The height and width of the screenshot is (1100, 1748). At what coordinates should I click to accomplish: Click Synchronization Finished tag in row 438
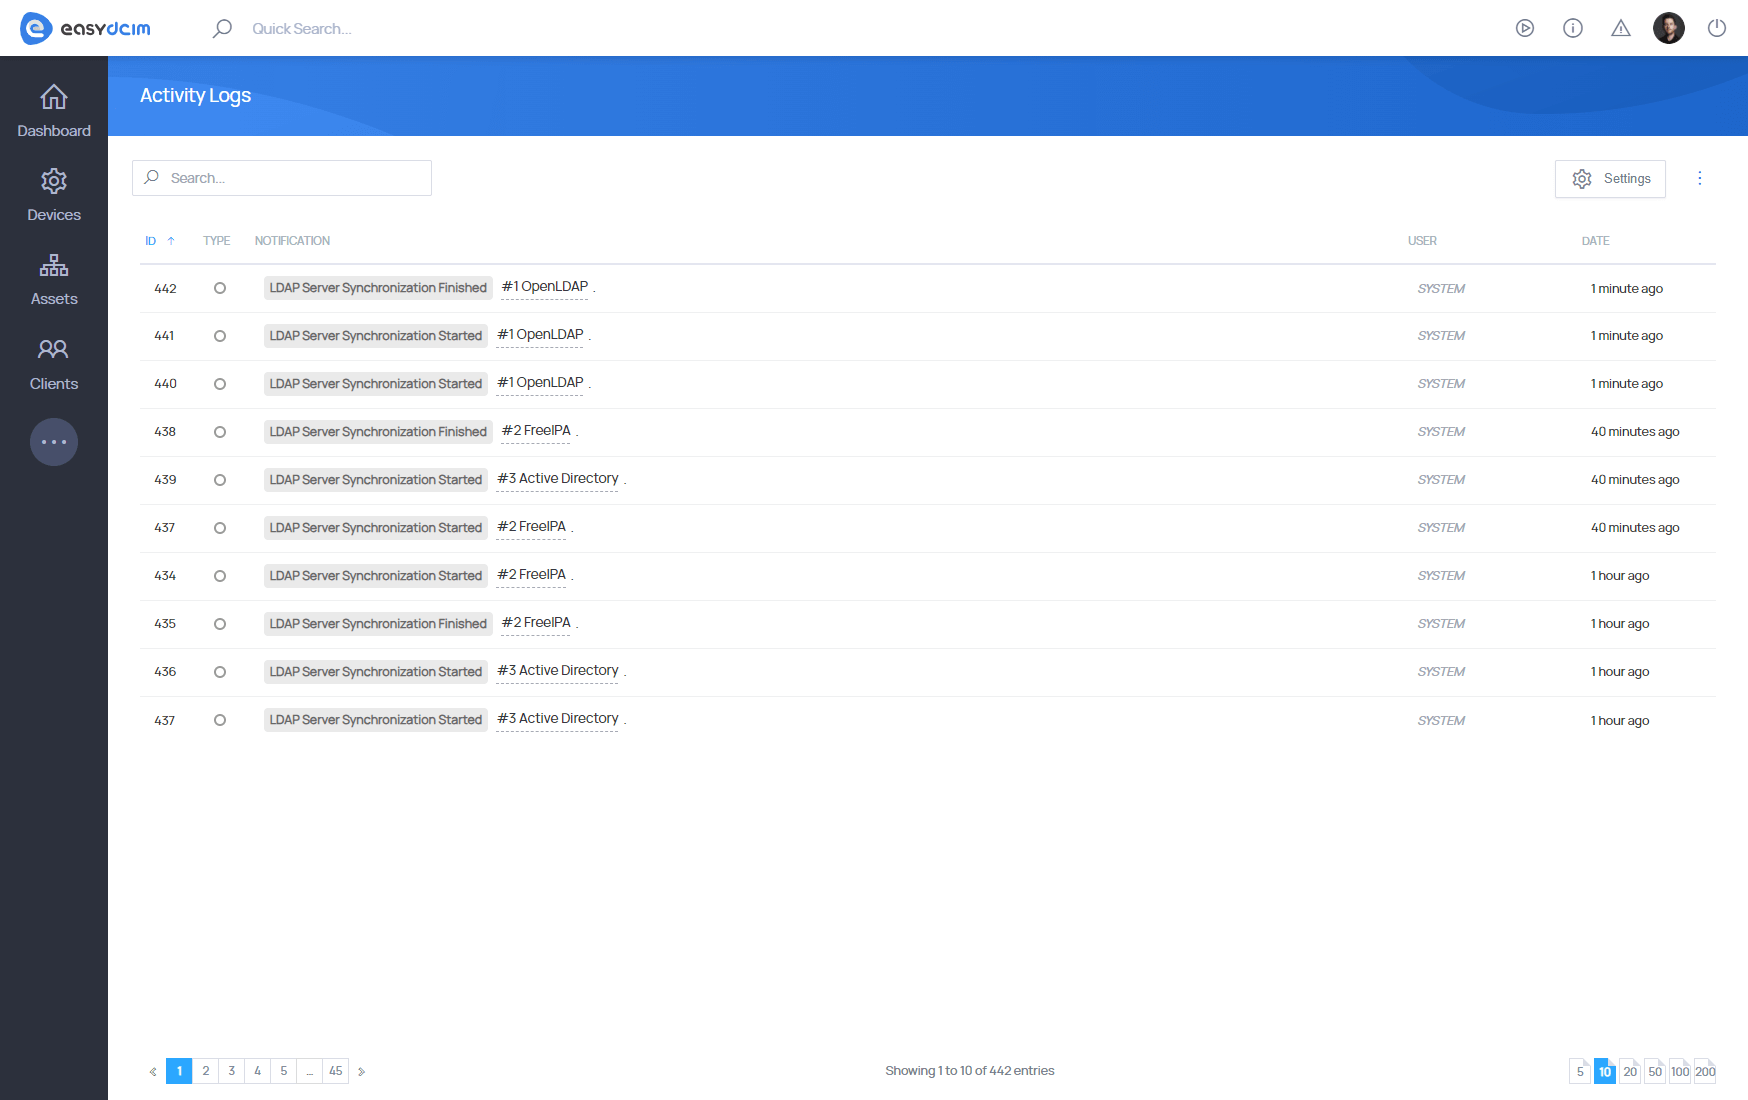coord(378,432)
